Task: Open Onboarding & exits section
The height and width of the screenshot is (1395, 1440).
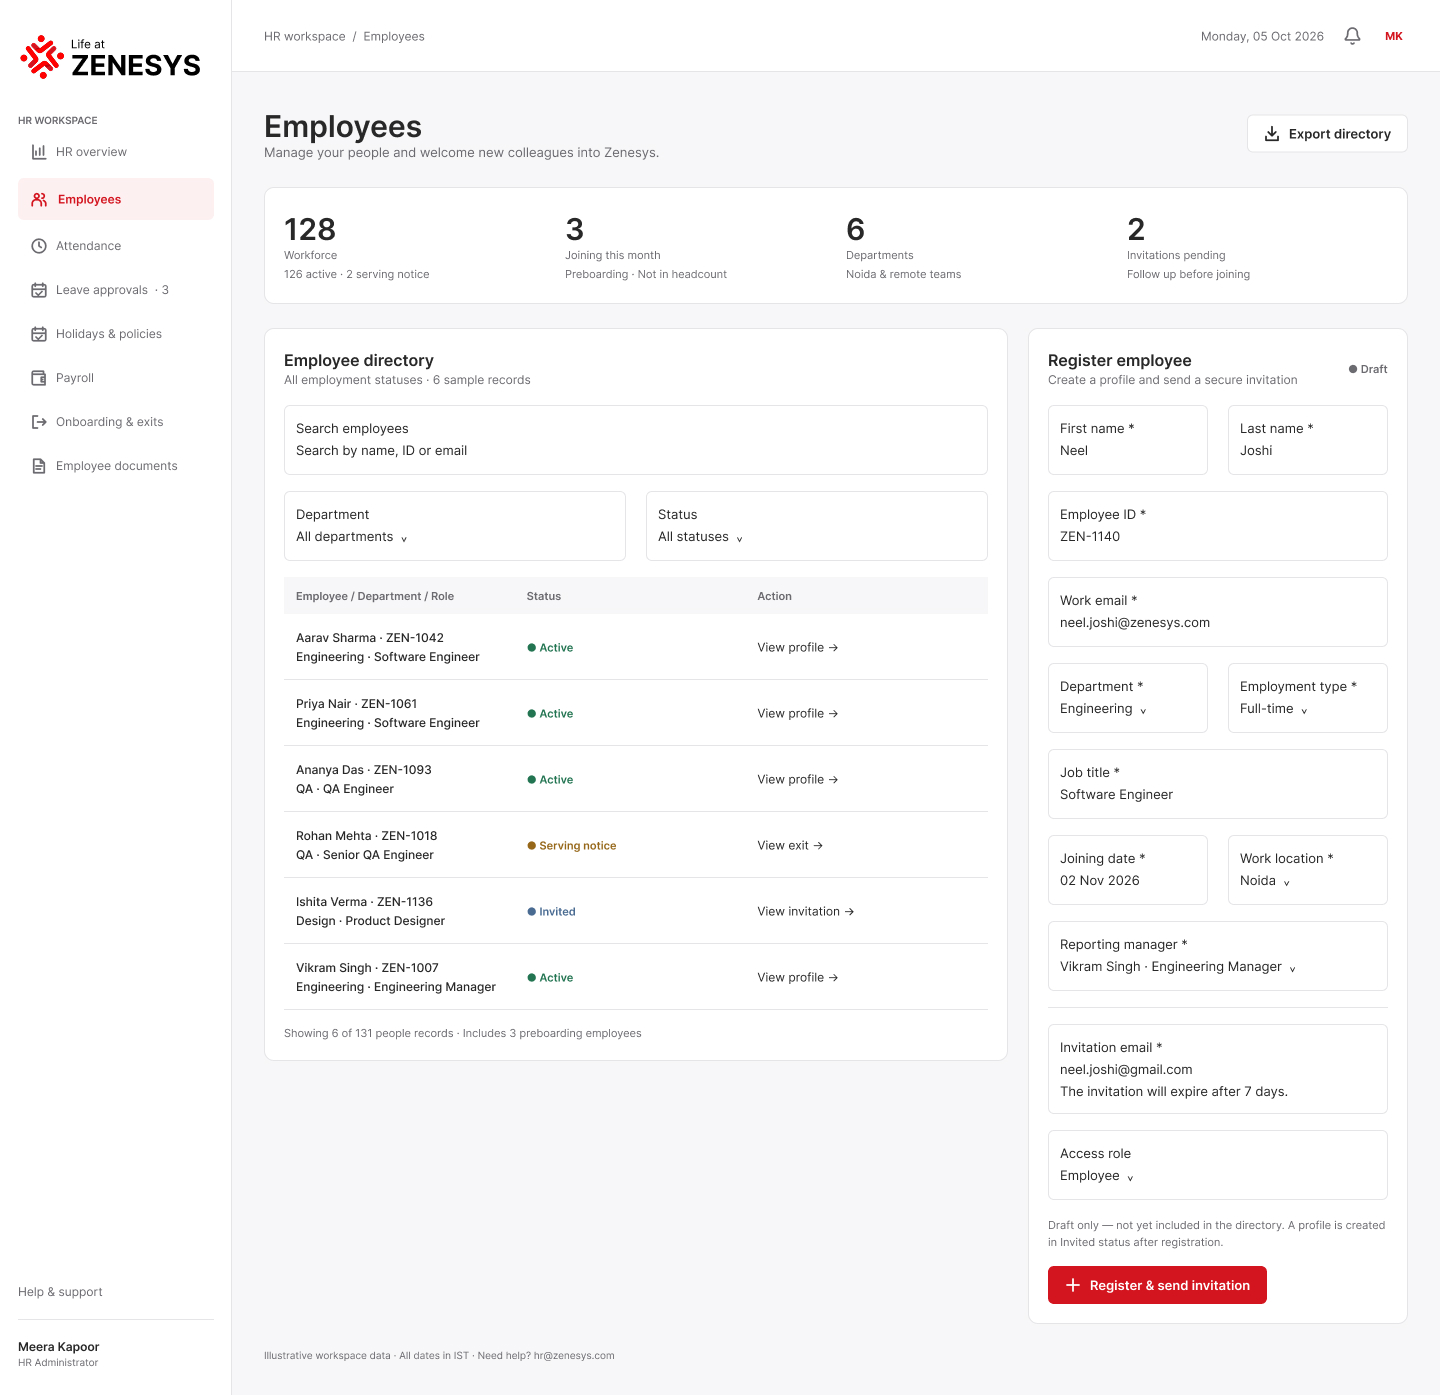Action: click(116, 422)
